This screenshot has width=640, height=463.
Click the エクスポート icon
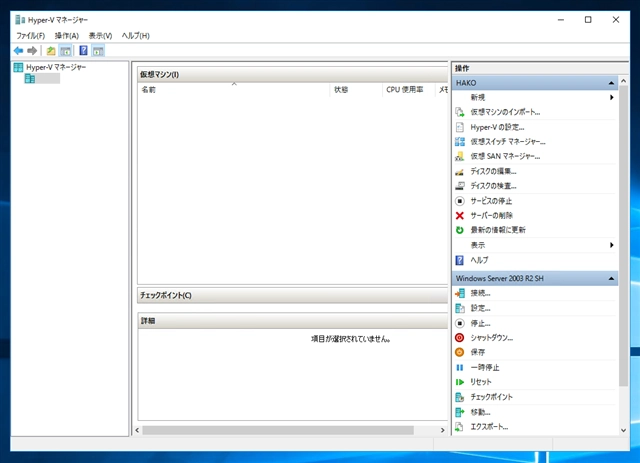460,427
